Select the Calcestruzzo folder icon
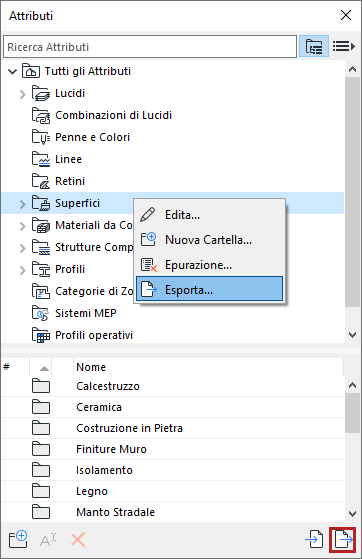The height and width of the screenshot is (559, 362). [41, 386]
